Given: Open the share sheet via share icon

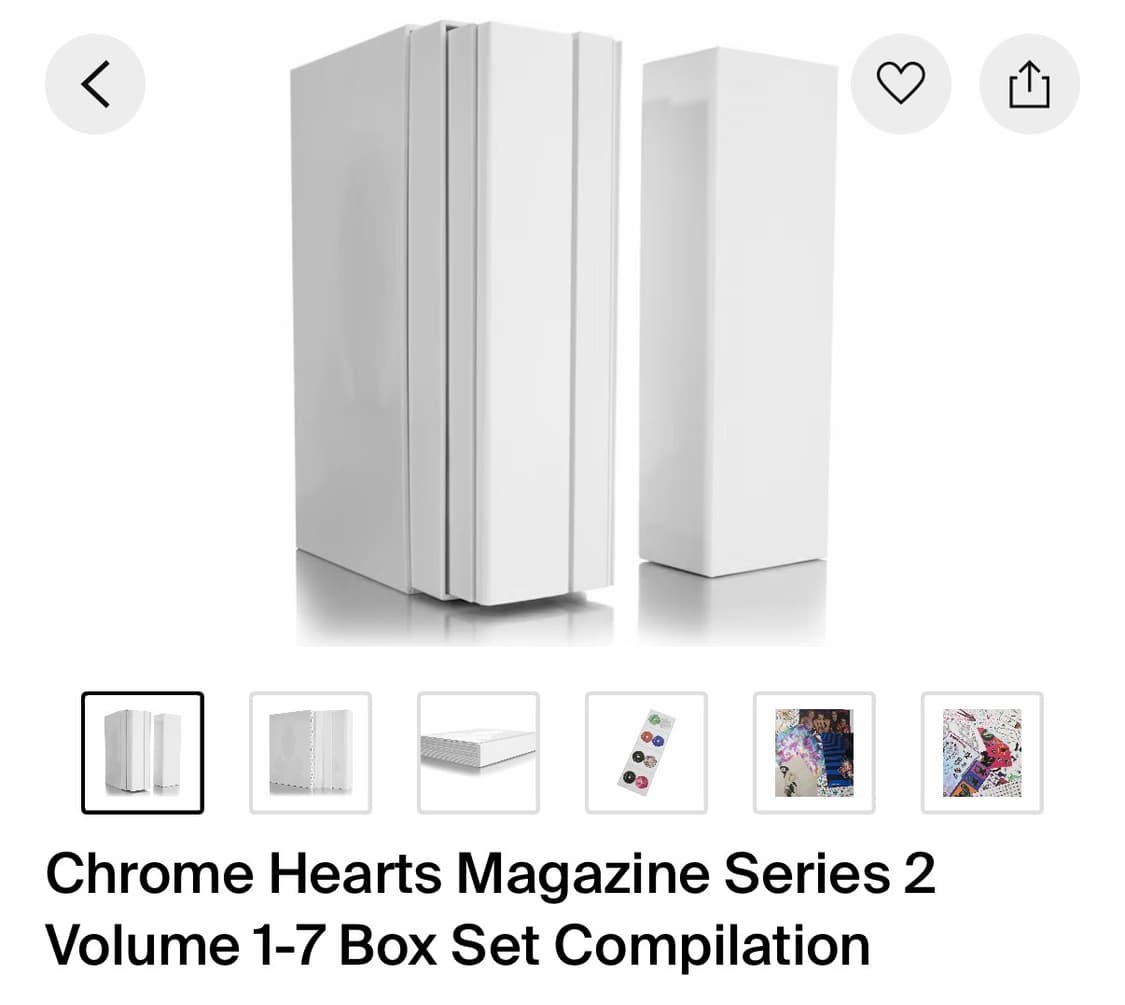Looking at the screenshot, I should pyautogui.click(x=1030, y=84).
